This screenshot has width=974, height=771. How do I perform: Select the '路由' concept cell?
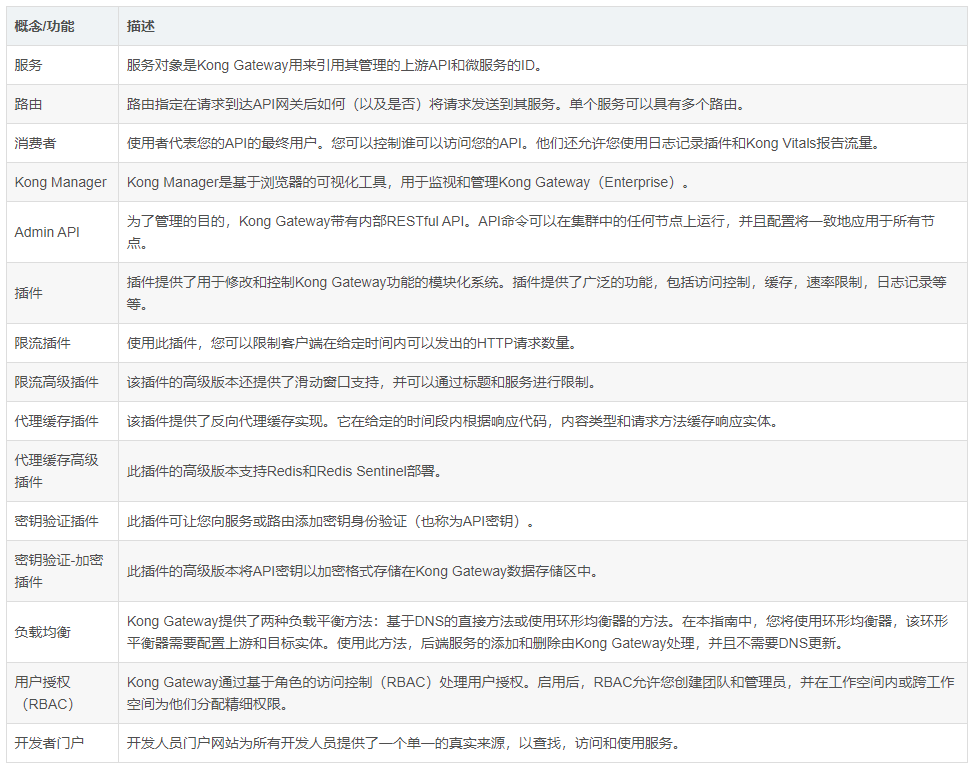62,104
